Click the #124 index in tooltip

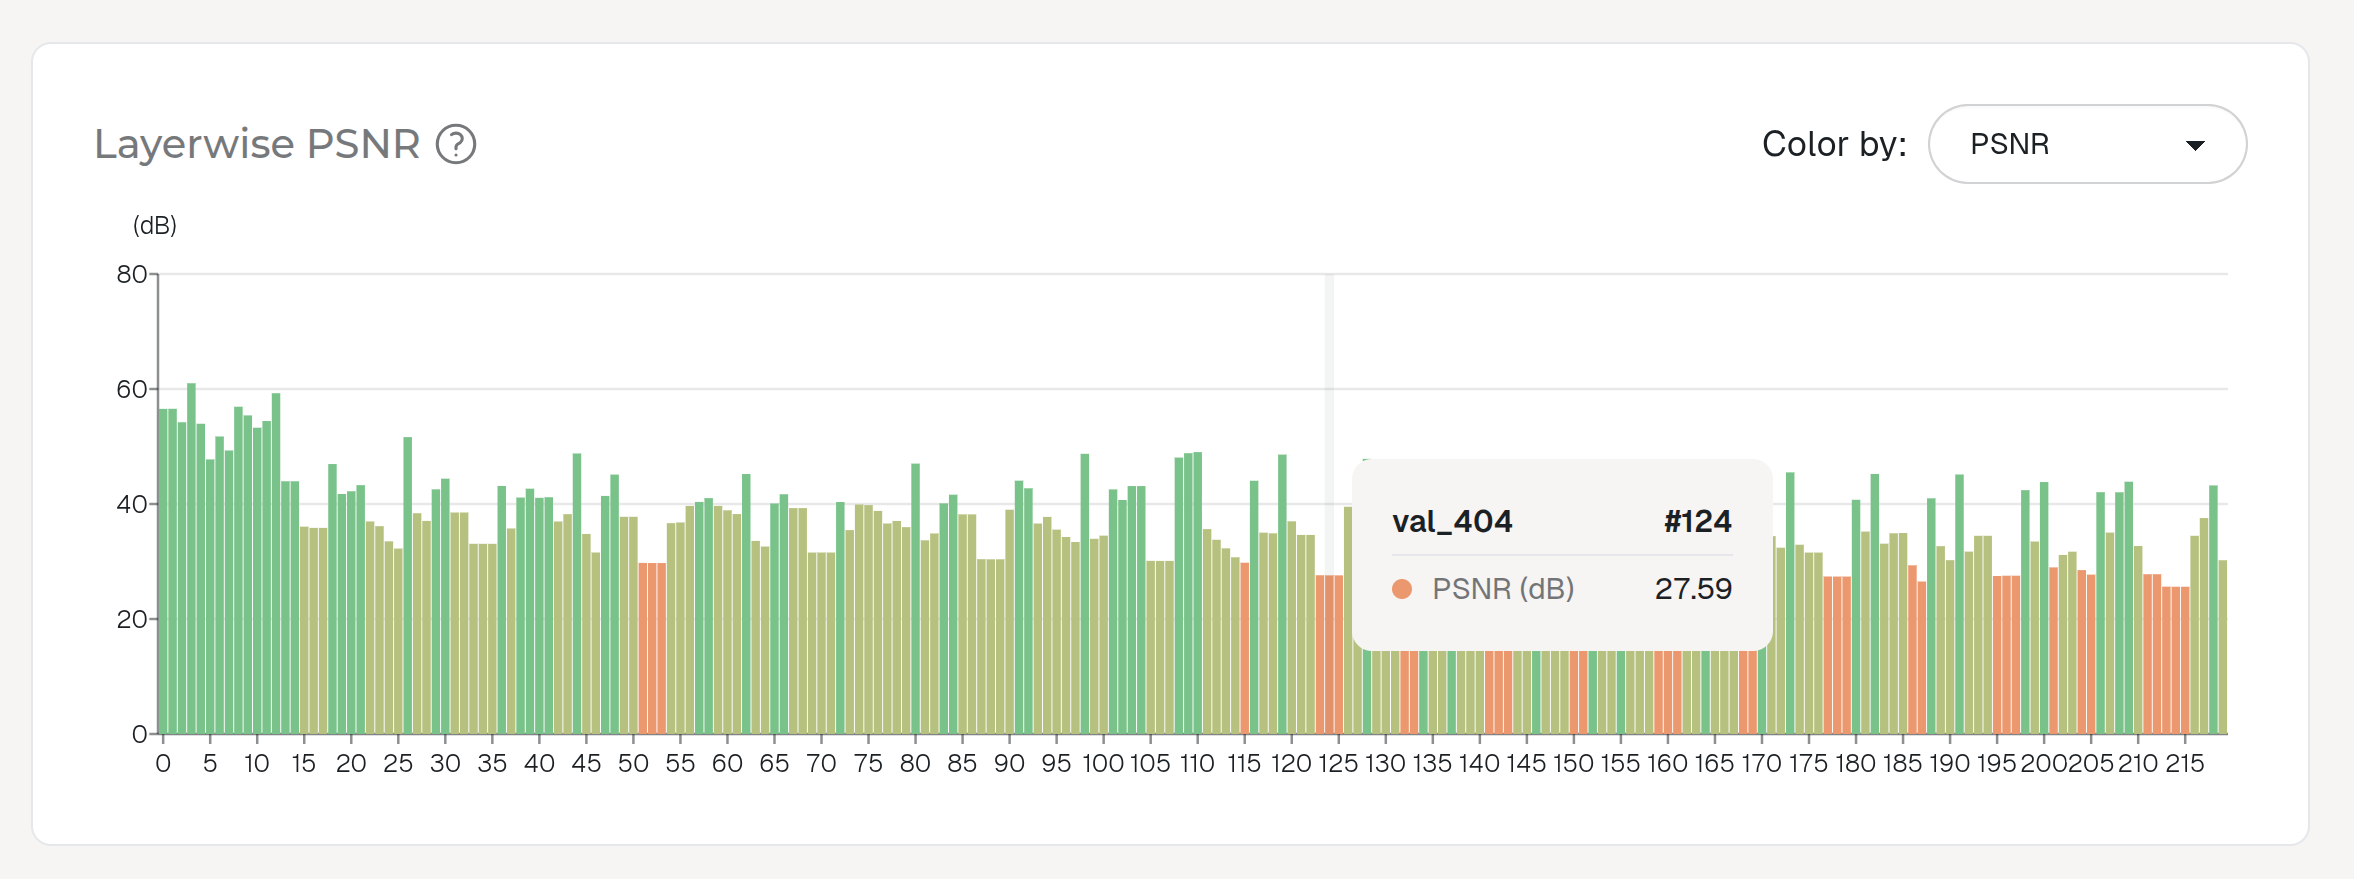[1697, 521]
